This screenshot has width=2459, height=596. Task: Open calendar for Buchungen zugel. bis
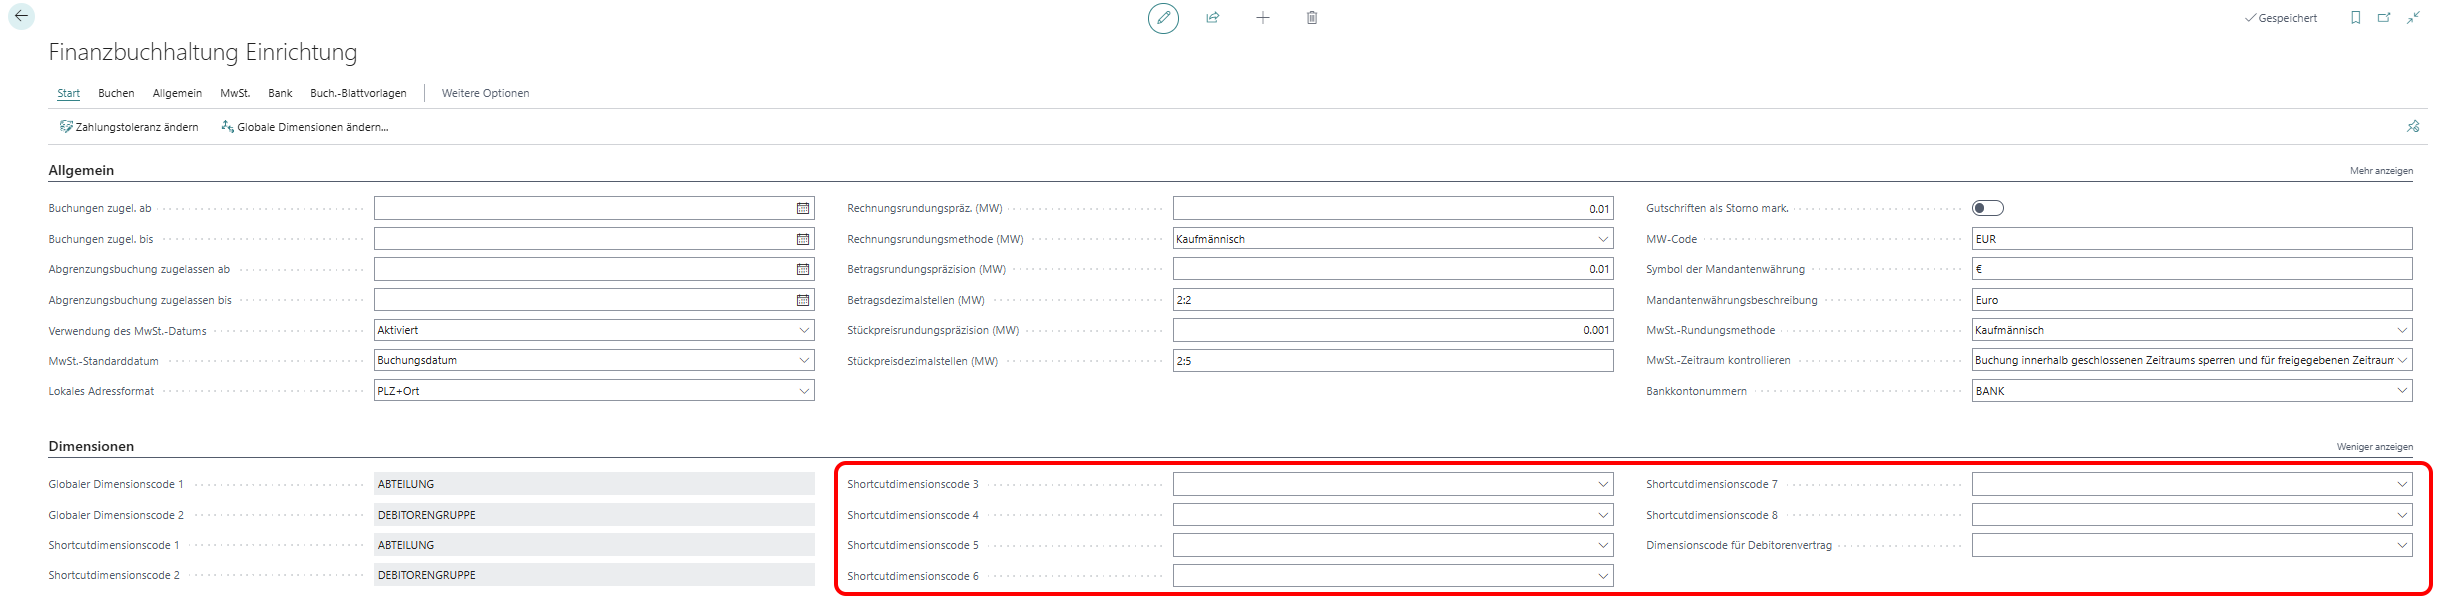pyautogui.click(x=803, y=239)
